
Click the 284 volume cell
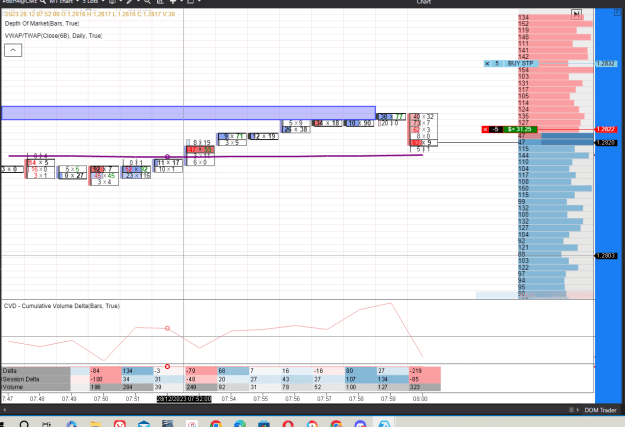[137, 387]
